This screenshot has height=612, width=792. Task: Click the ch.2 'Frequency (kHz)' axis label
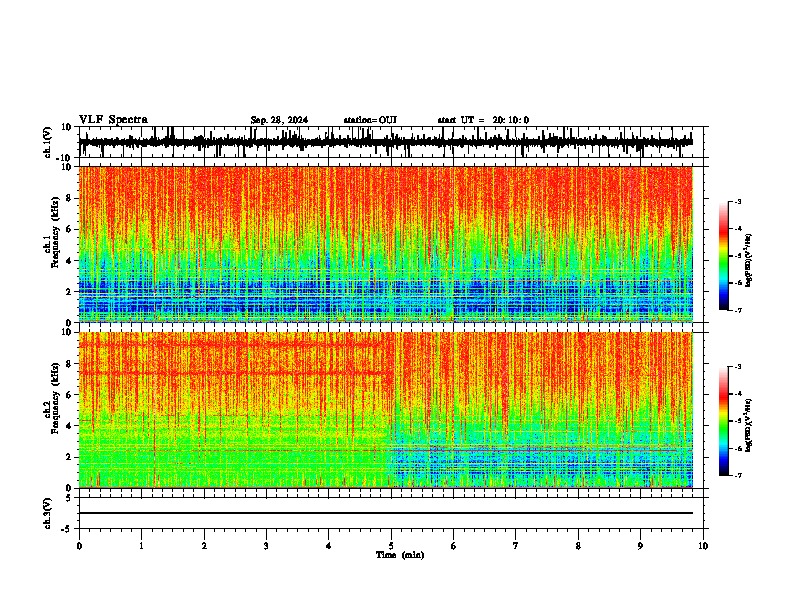pos(55,398)
